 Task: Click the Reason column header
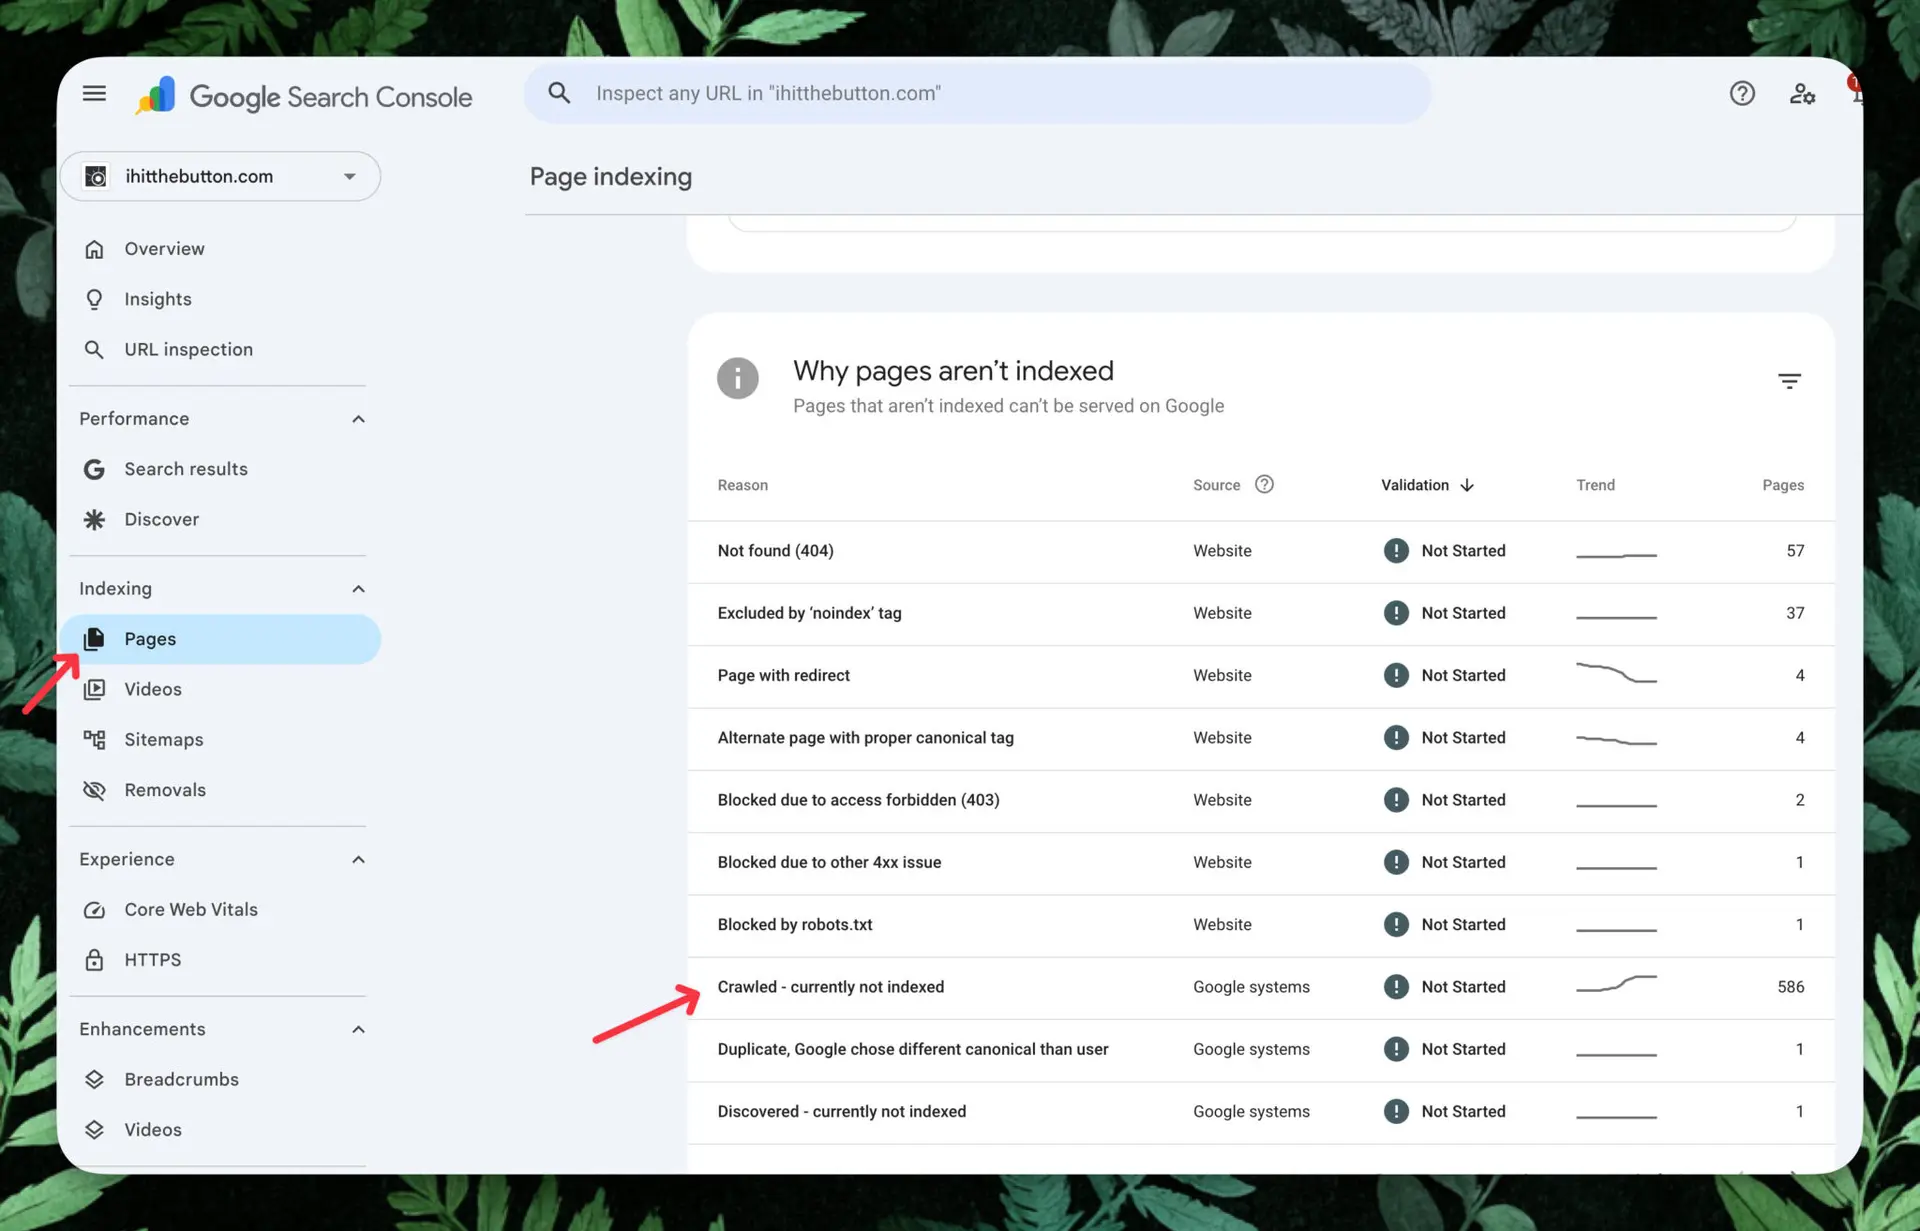[x=743, y=485]
